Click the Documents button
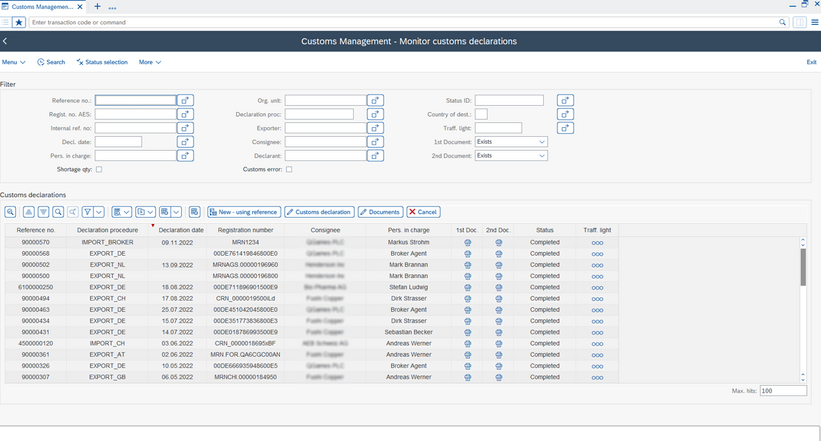Image resolution: width=821 pixels, height=441 pixels. coord(380,212)
